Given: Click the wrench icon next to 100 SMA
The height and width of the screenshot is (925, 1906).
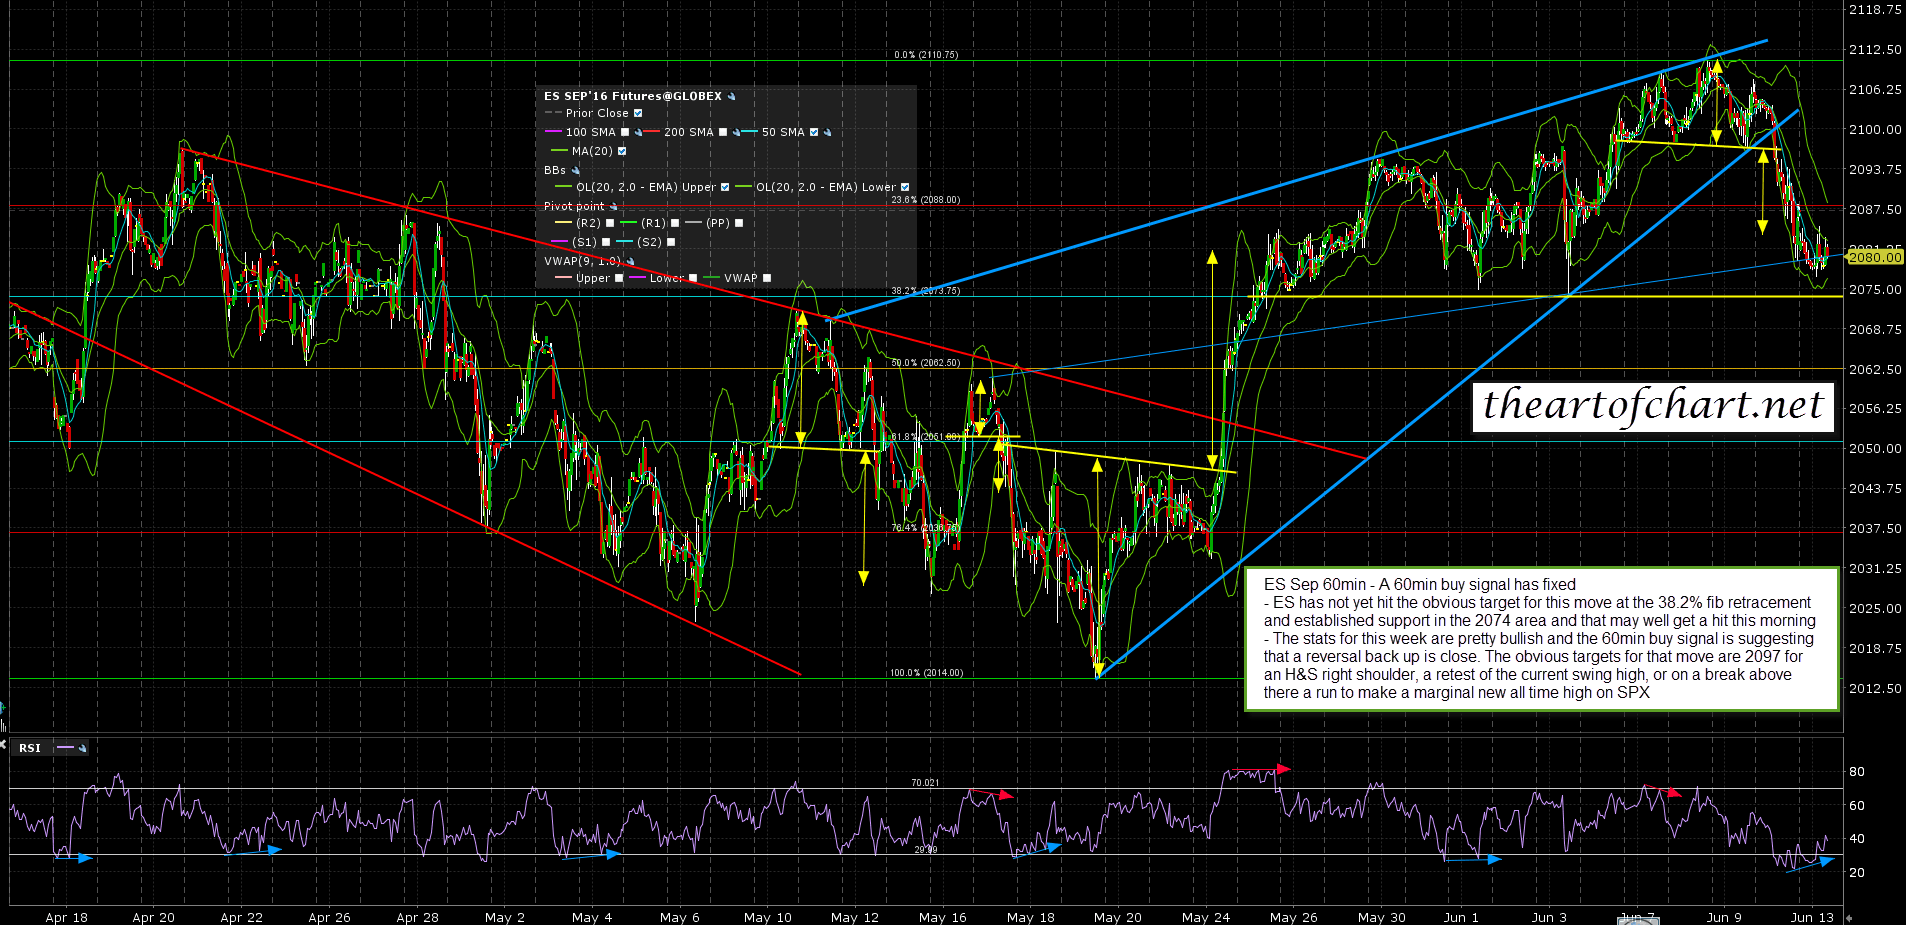Looking at the screenshot, I should click(638, 132).
